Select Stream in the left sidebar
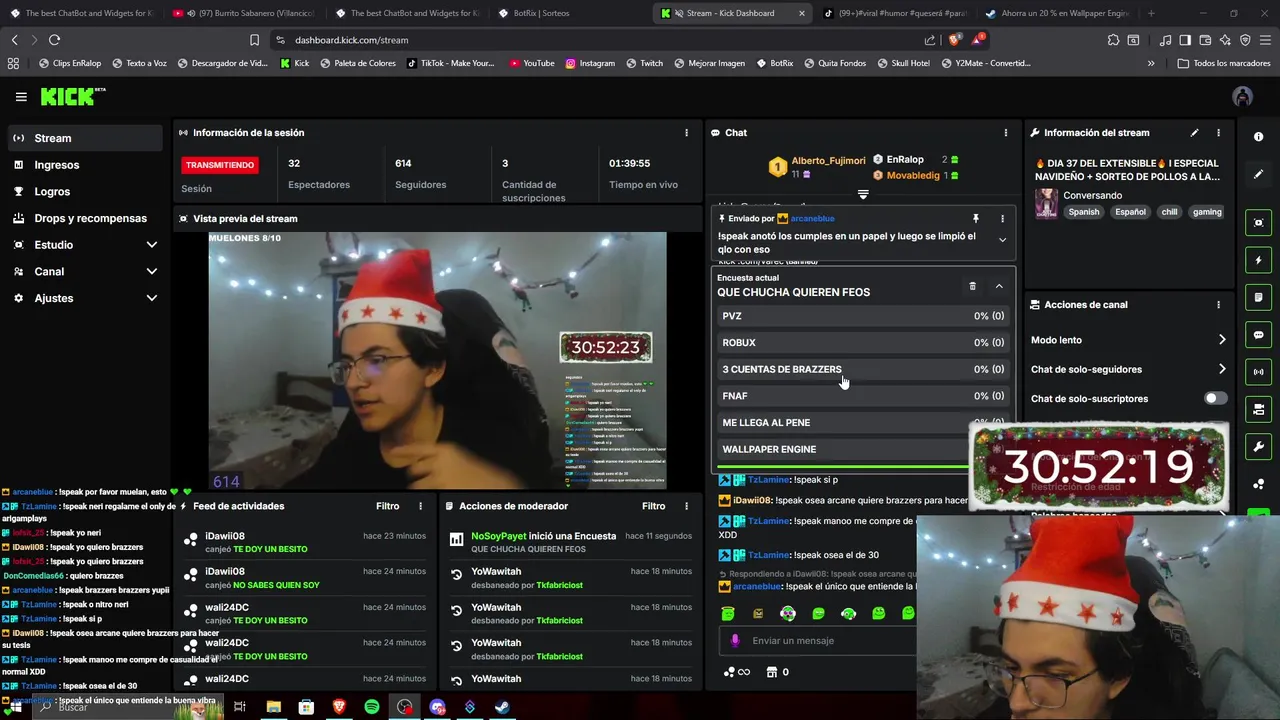Viewport: 1280px width, 720px height. click(x=84, y=138)
